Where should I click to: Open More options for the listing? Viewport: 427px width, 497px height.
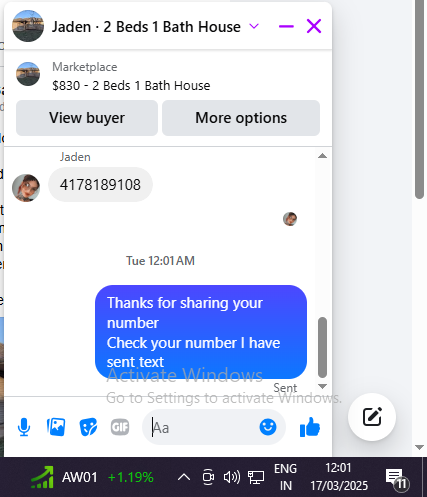coord(241,118)
